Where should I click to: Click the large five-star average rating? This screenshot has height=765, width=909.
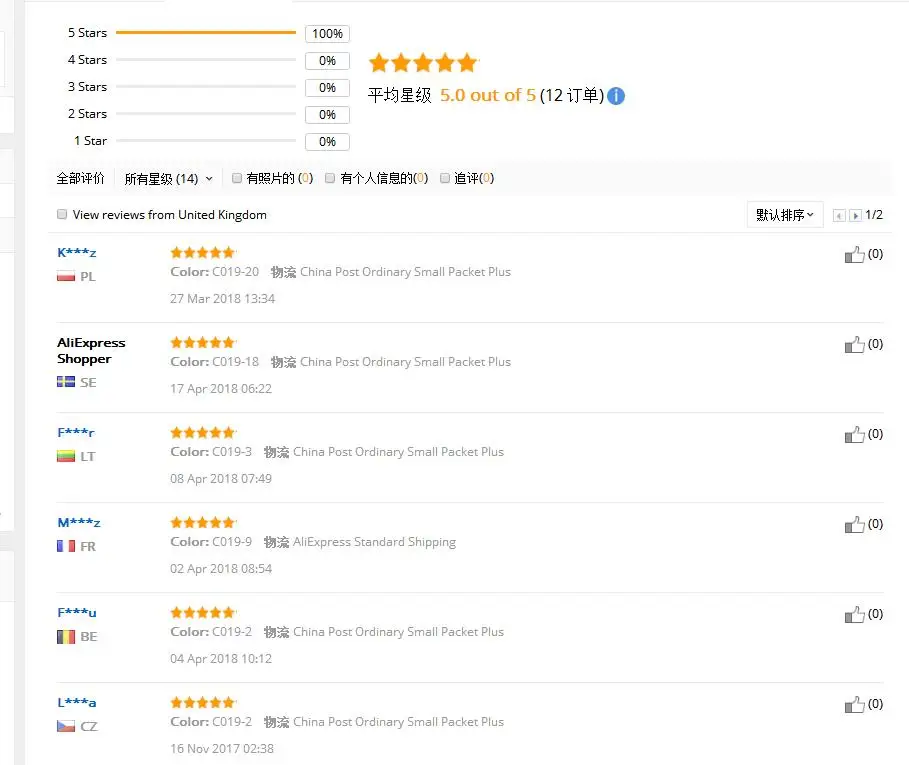pos(423,63)
